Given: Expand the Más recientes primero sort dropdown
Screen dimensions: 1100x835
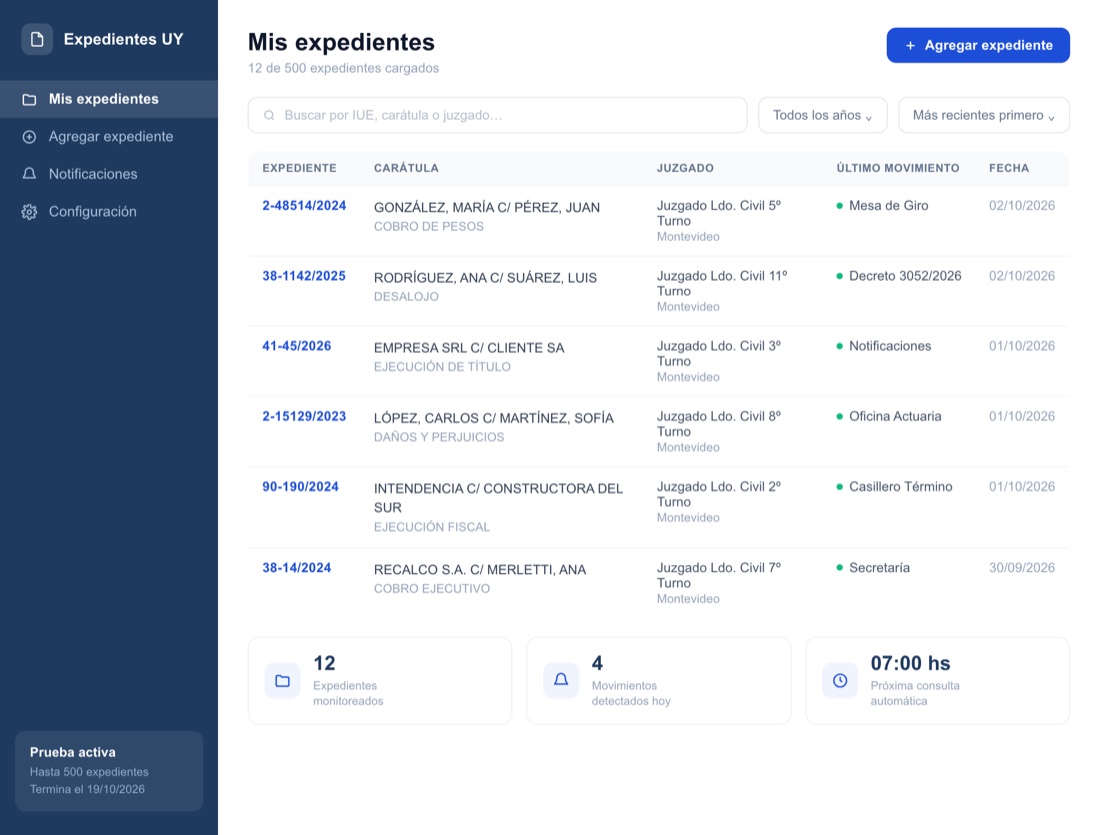Looking at the screenshot, I should [984, 115].
